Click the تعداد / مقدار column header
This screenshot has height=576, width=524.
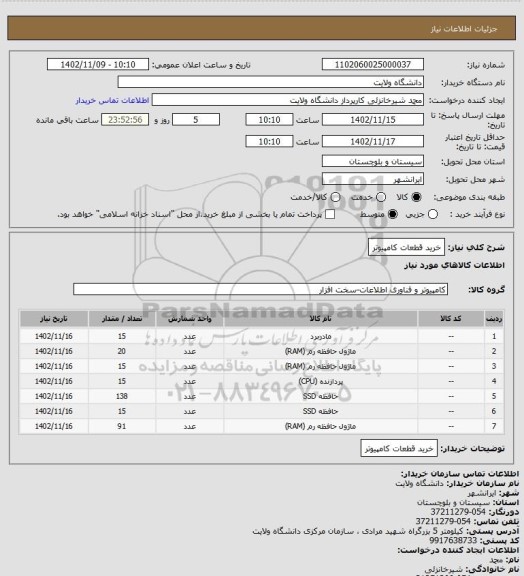click(122, 319)
